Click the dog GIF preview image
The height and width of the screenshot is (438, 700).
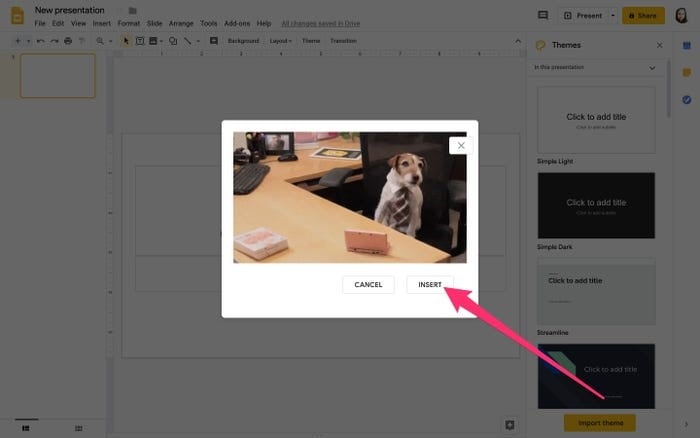click(x=350, y=197)
